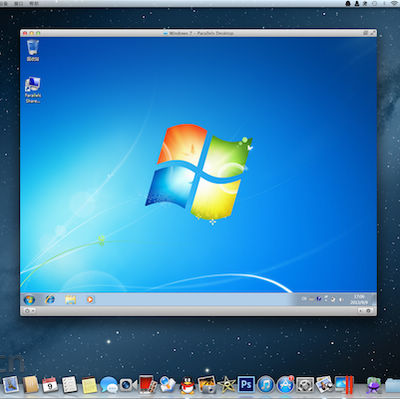Viewport: 400px width, 399px height.
Task: Click the Windows taskbar clock and date
Action: pyautogui.click(x=359, y=299)
